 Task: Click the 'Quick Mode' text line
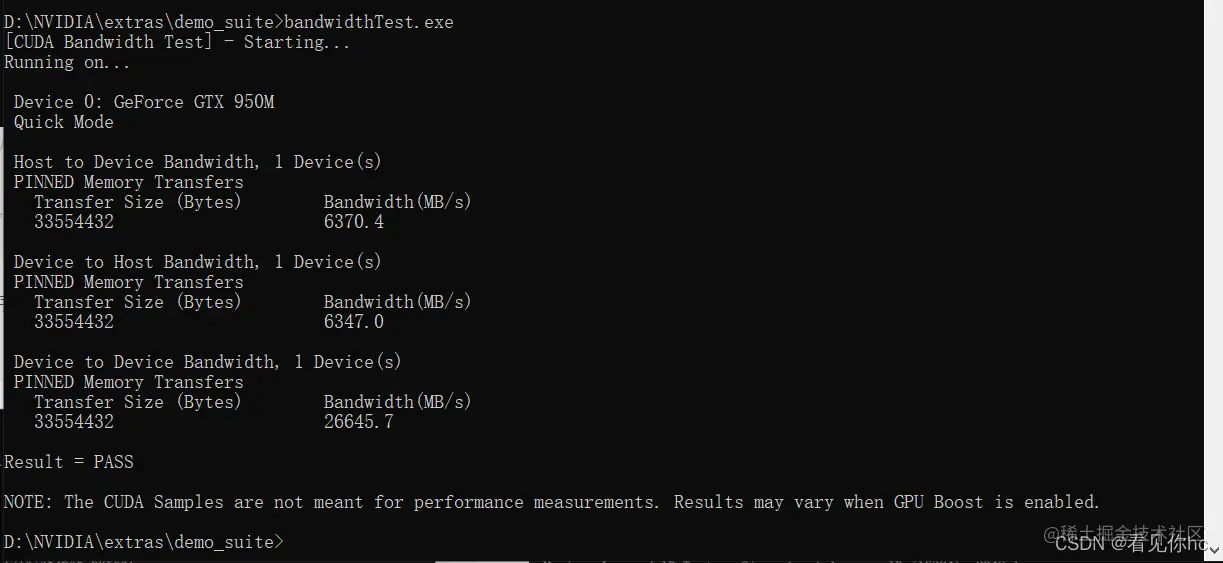pos(64,122)
